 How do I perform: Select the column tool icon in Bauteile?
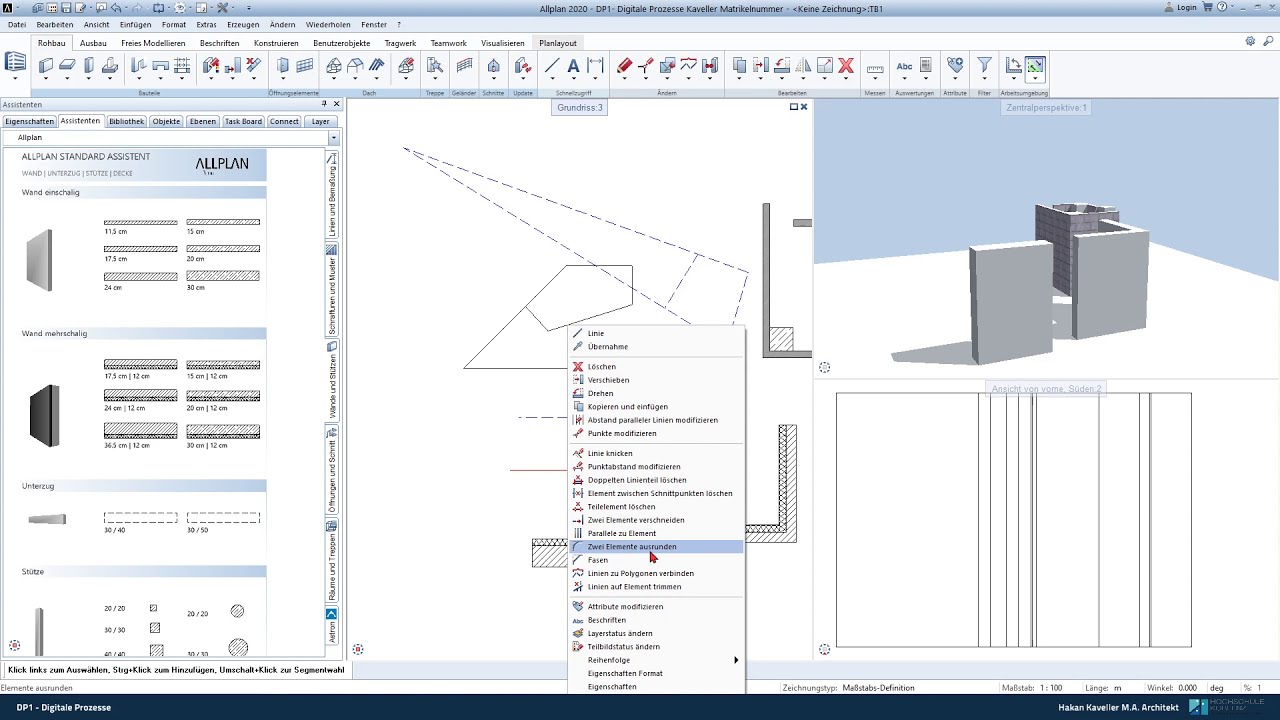[x=89, y=66]
